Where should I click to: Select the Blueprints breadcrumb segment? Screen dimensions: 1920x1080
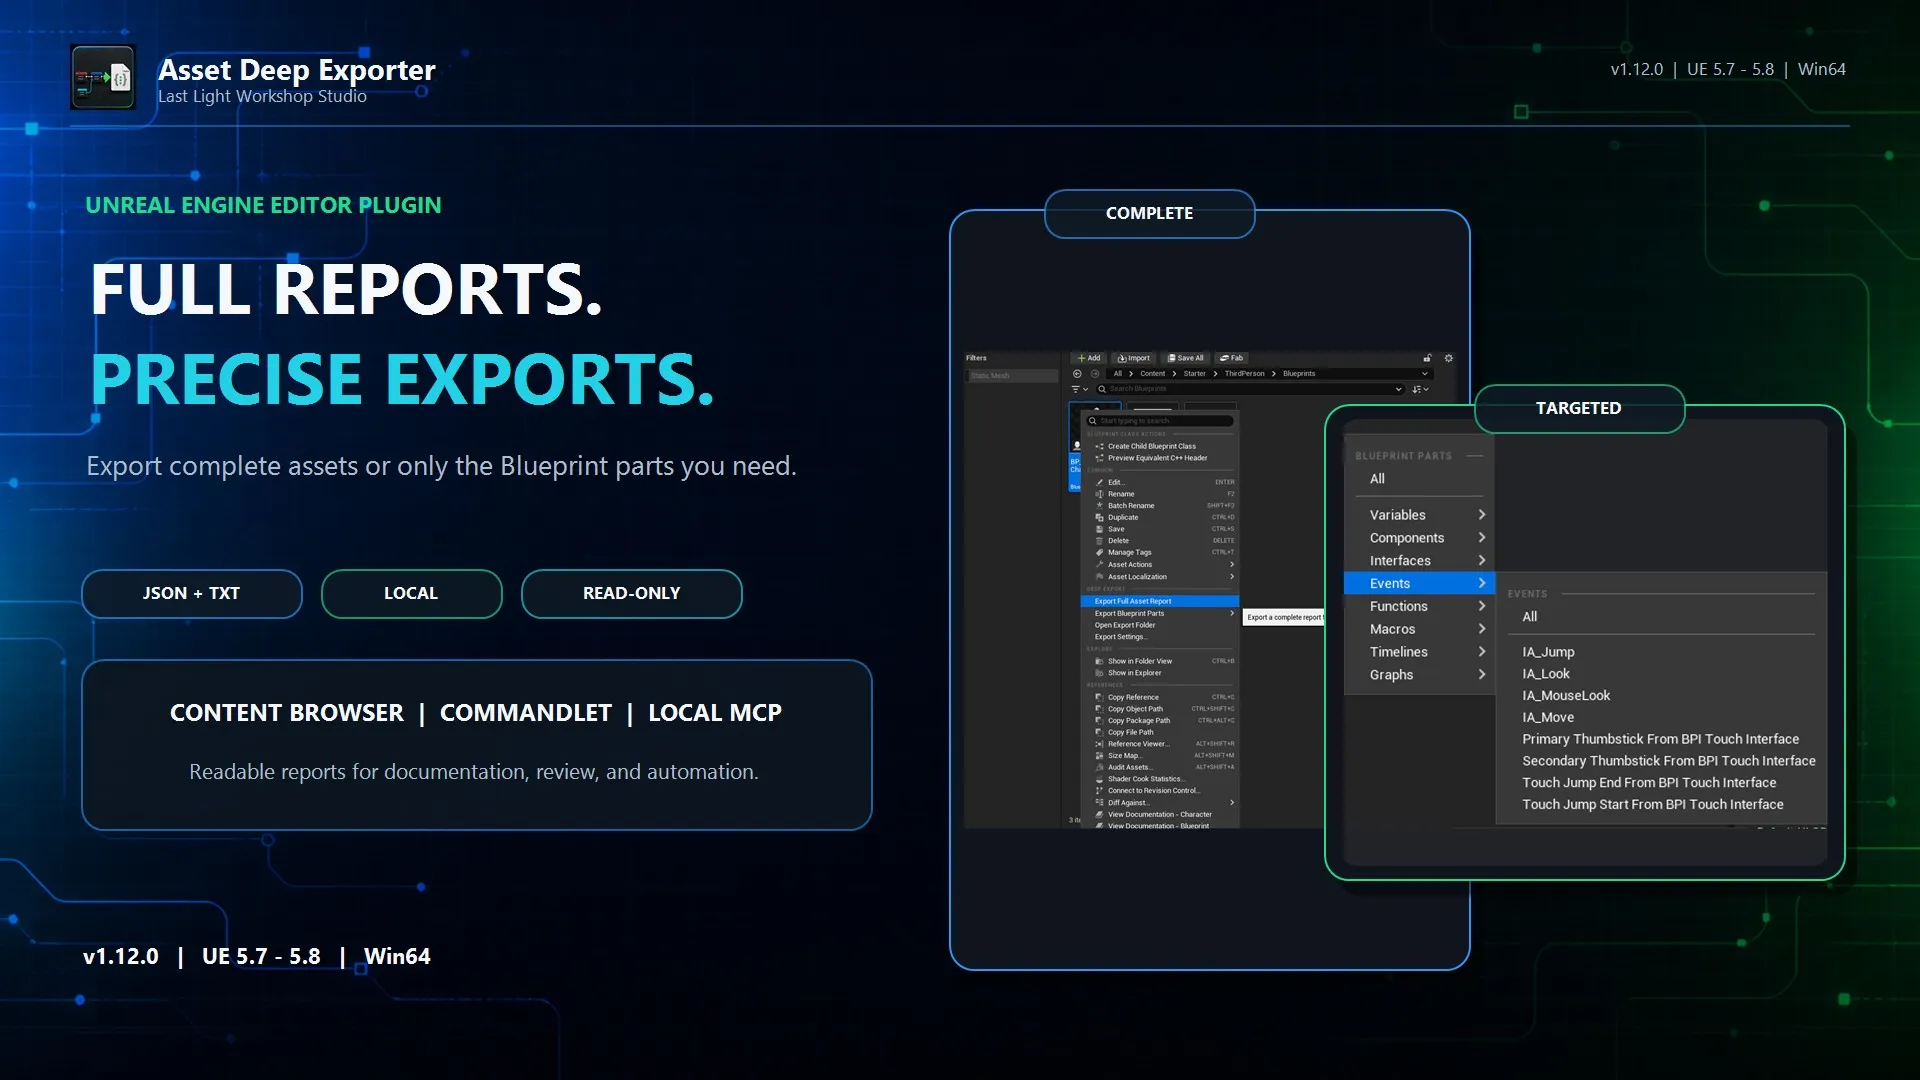(x=1299, y=374)
